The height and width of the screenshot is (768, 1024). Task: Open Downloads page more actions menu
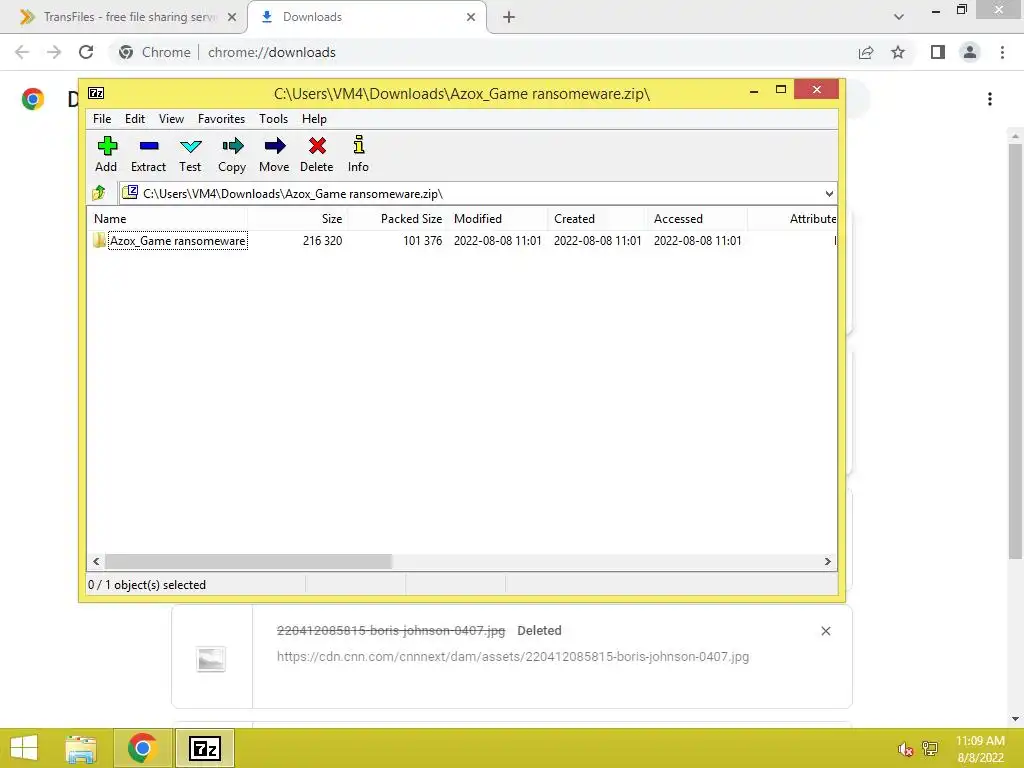[990, 99]
